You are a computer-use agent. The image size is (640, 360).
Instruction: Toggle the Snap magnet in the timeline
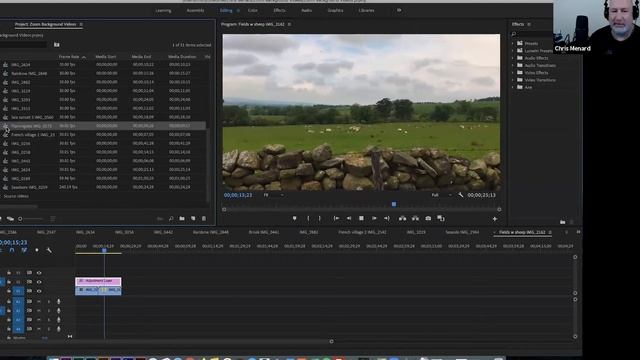(12, 250)
